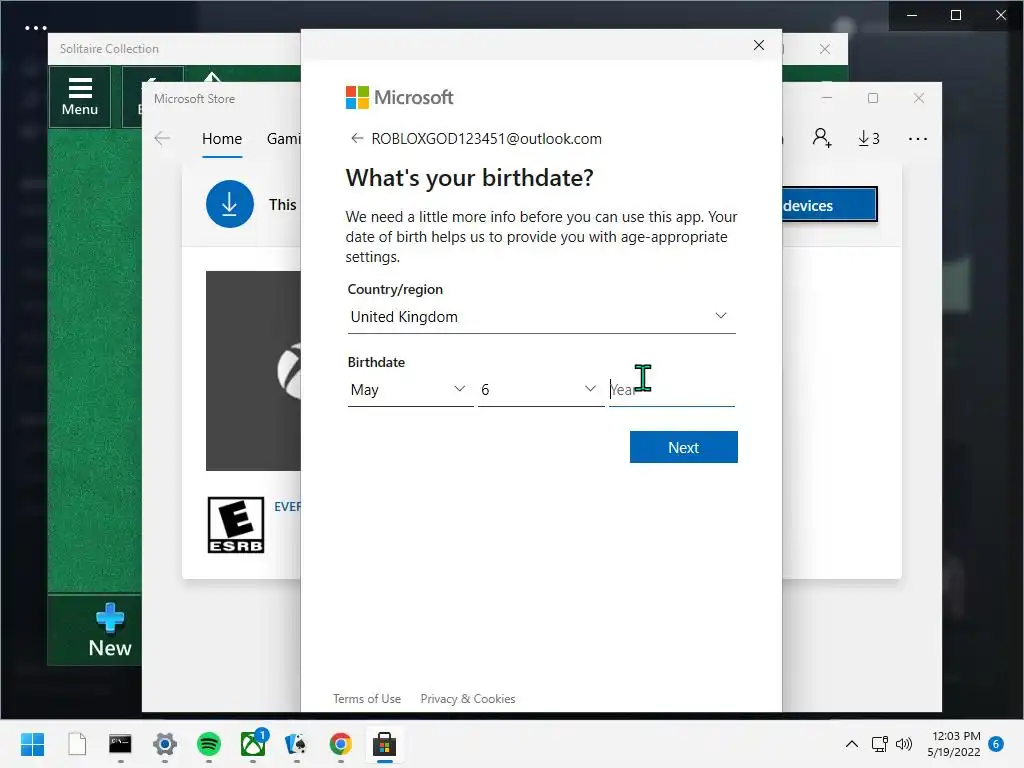Click the ESRB Everyone rating badge
The image size is (1024, 768).
coord(236,525)
